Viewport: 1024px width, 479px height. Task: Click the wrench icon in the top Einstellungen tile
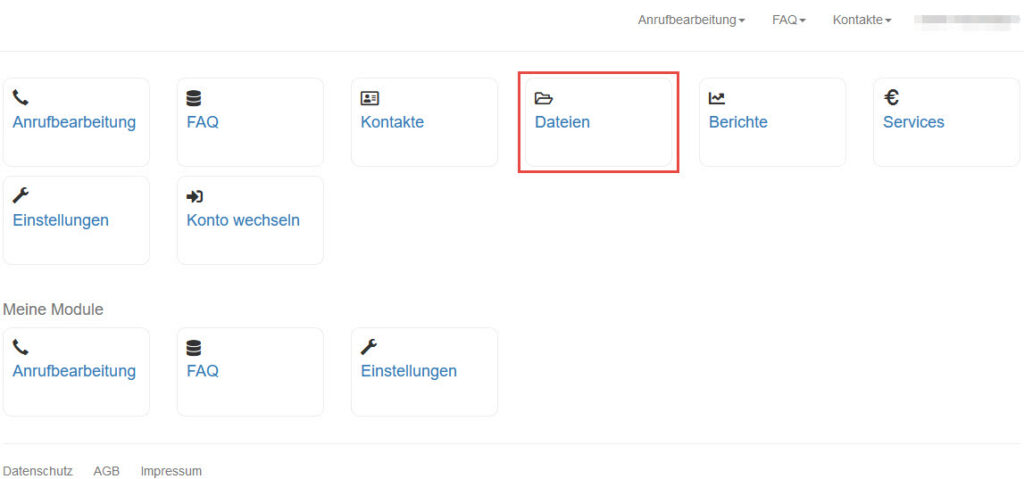[x=20, y=195]
